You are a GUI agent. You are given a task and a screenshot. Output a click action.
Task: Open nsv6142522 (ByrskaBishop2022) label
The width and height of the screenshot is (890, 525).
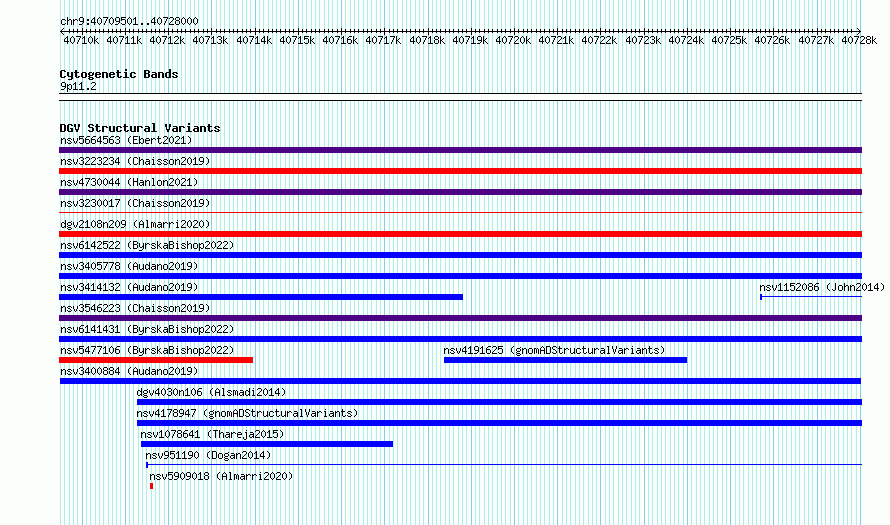point(147,245)
